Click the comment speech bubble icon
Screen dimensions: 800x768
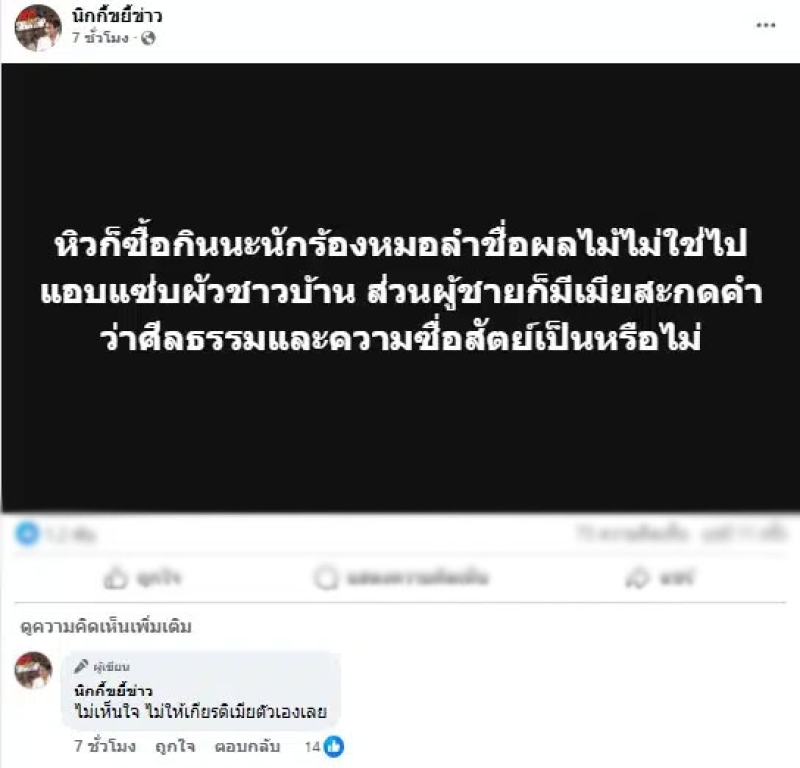326,579
